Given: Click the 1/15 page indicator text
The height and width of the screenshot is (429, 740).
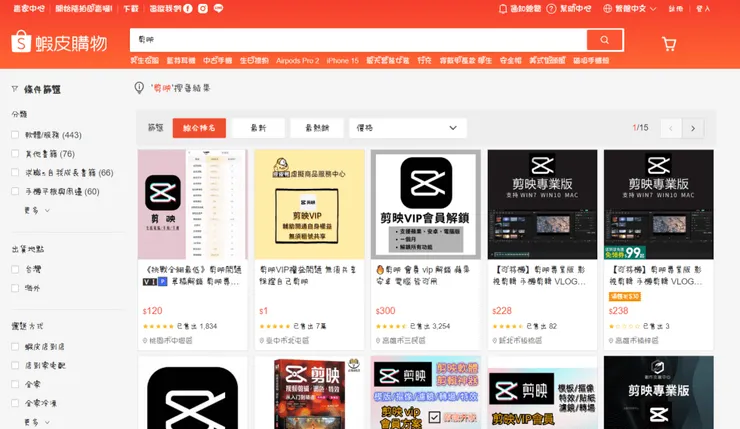Looking at the screenshot, I should click(x=640, y=128).
